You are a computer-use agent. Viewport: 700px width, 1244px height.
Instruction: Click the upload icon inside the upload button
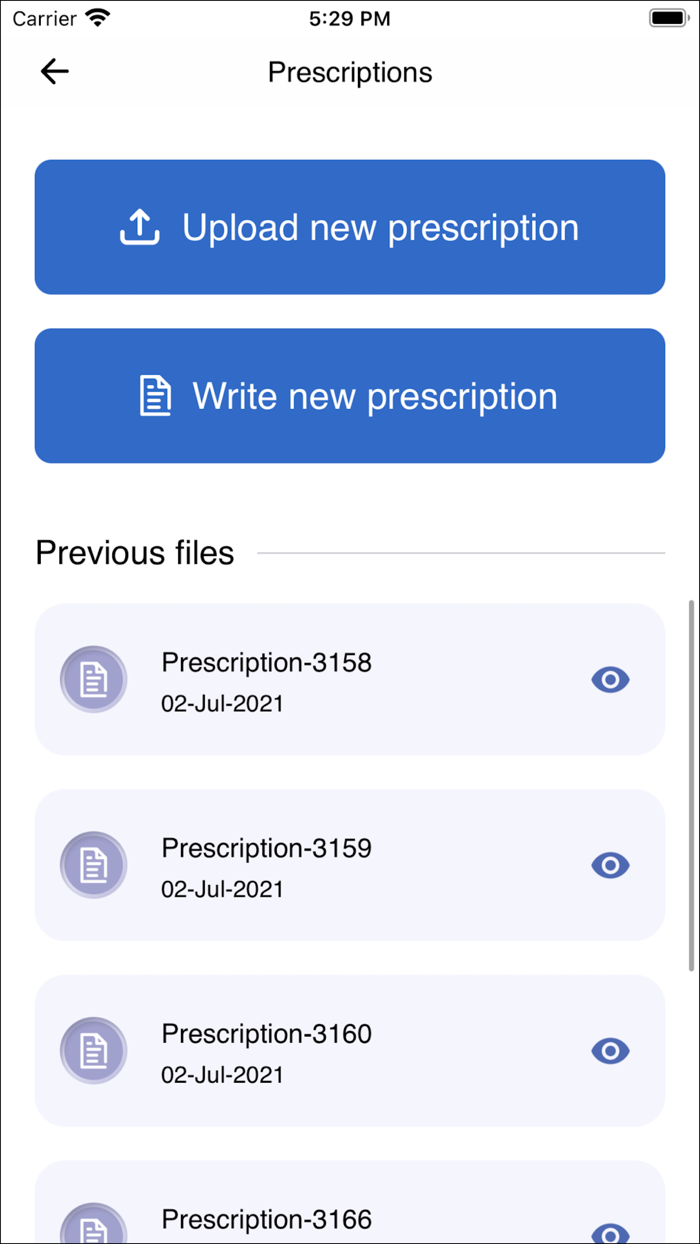coord(139,227)
